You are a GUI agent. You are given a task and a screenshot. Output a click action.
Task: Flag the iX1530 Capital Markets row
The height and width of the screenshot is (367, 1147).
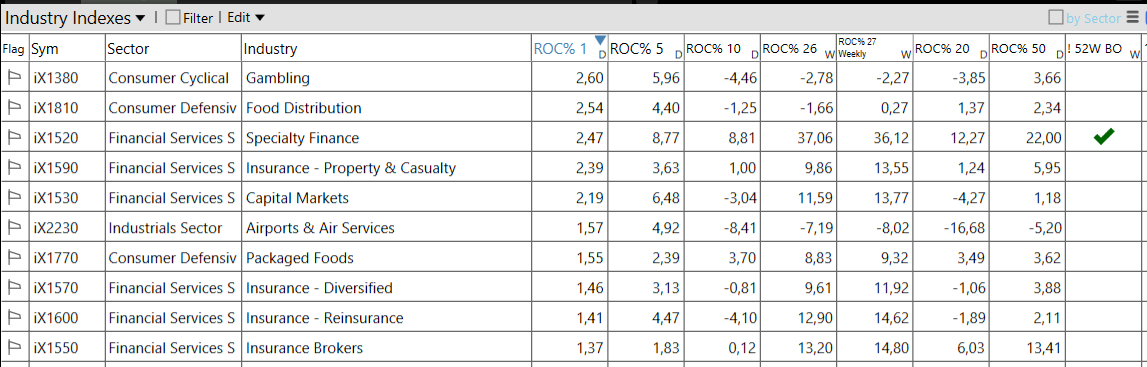(x=14, y=197)
